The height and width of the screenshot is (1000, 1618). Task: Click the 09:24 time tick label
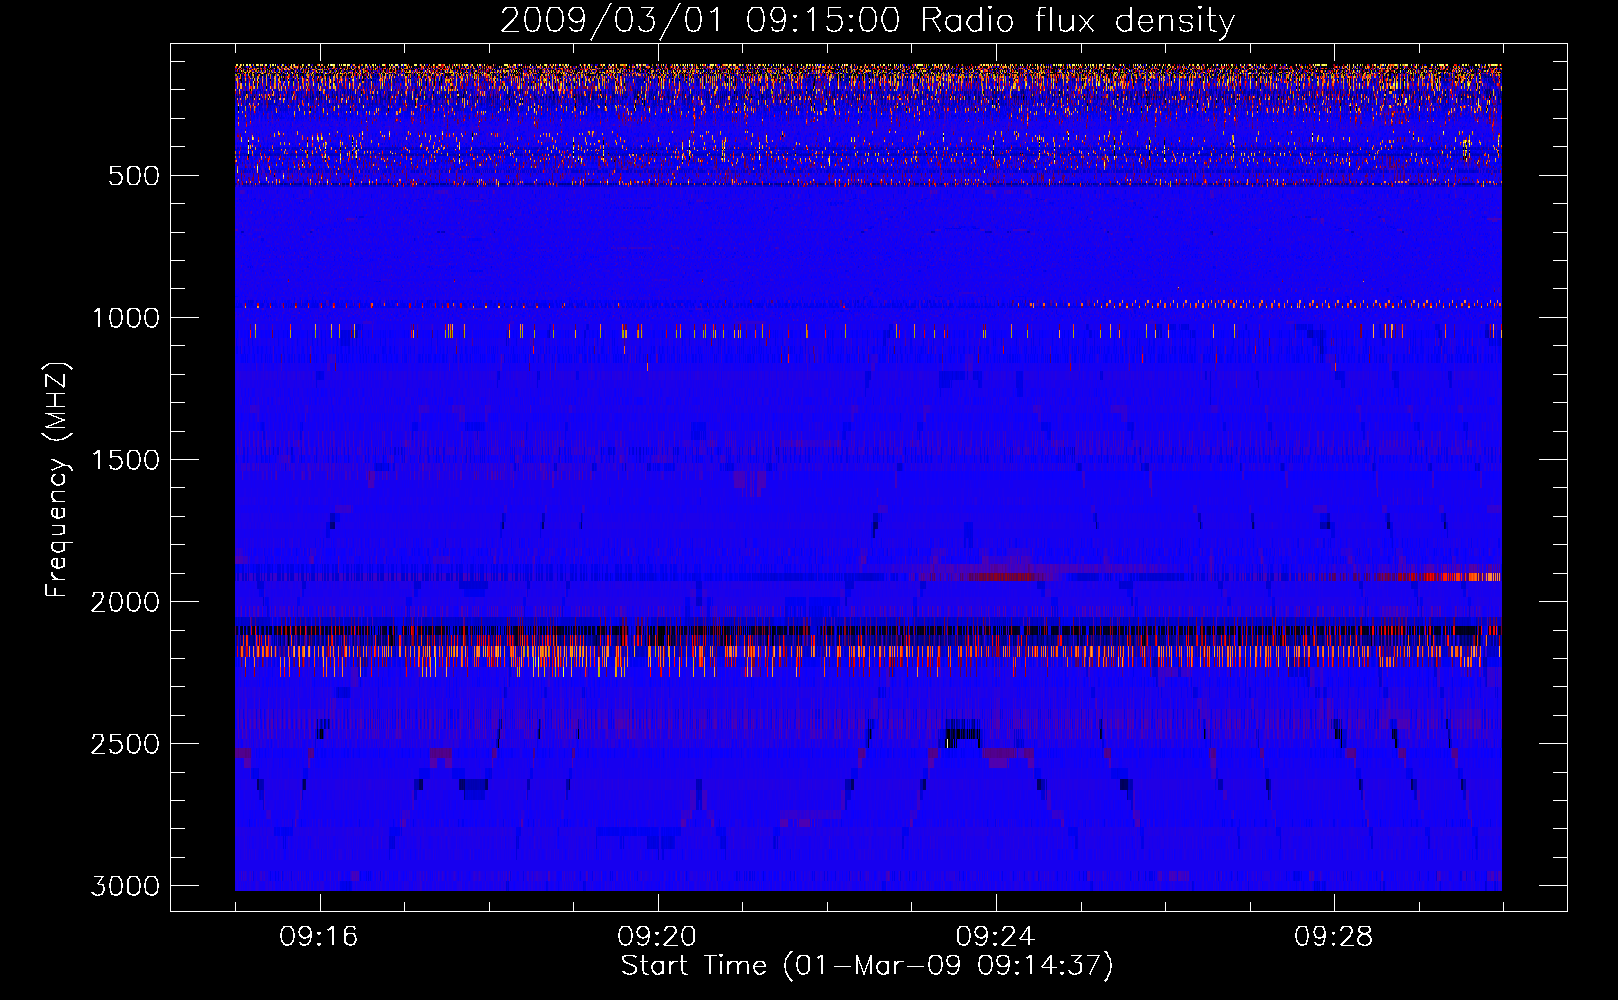pos(995,937)
